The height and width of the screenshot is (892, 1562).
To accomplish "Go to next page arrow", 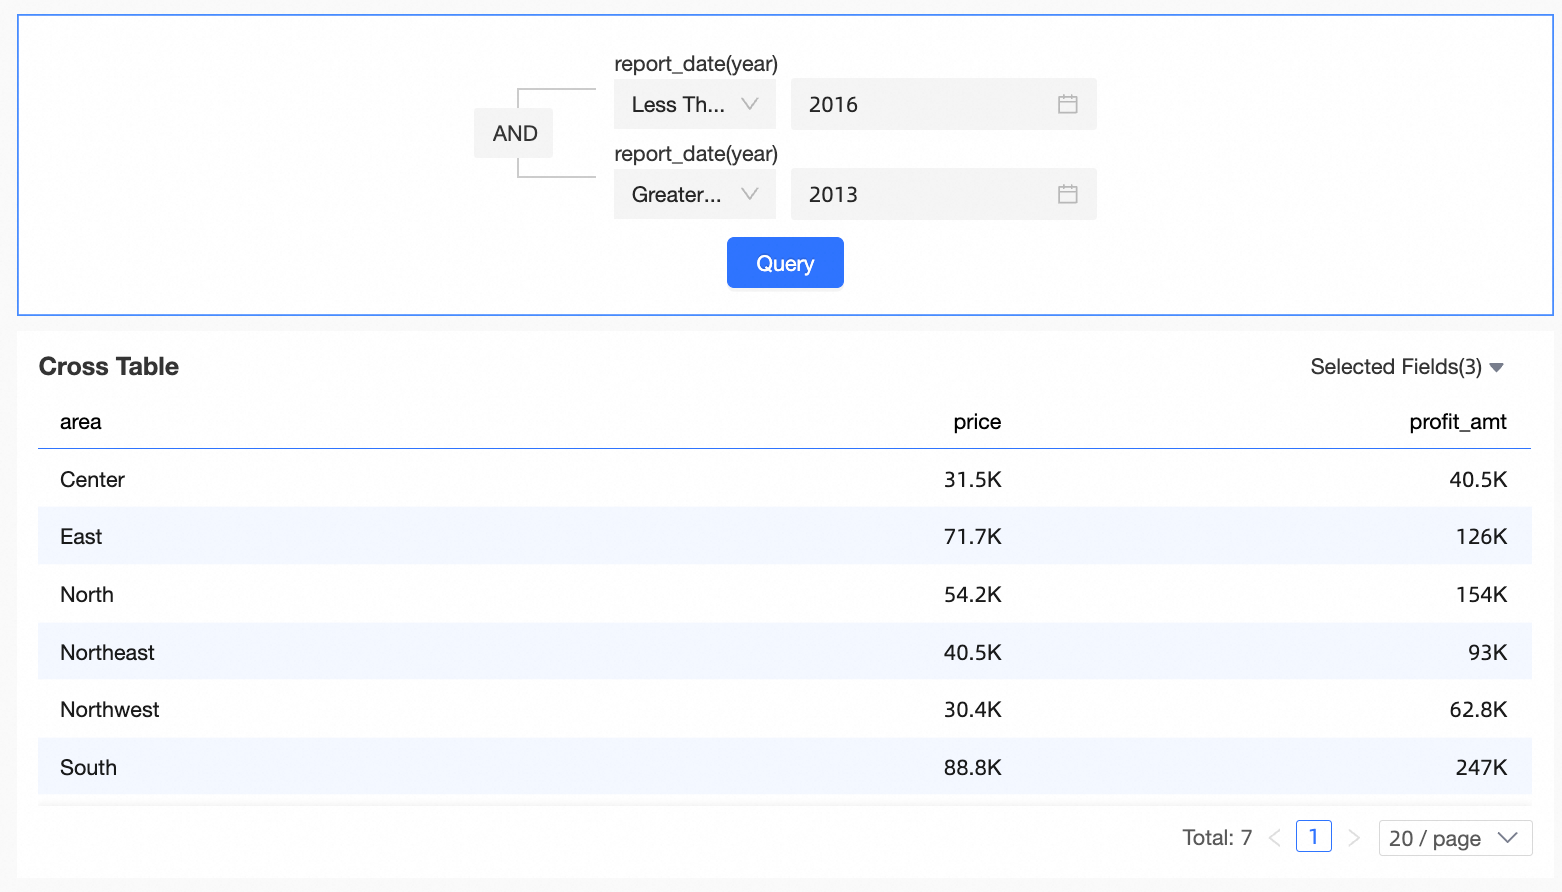I will click(1353, 838).
